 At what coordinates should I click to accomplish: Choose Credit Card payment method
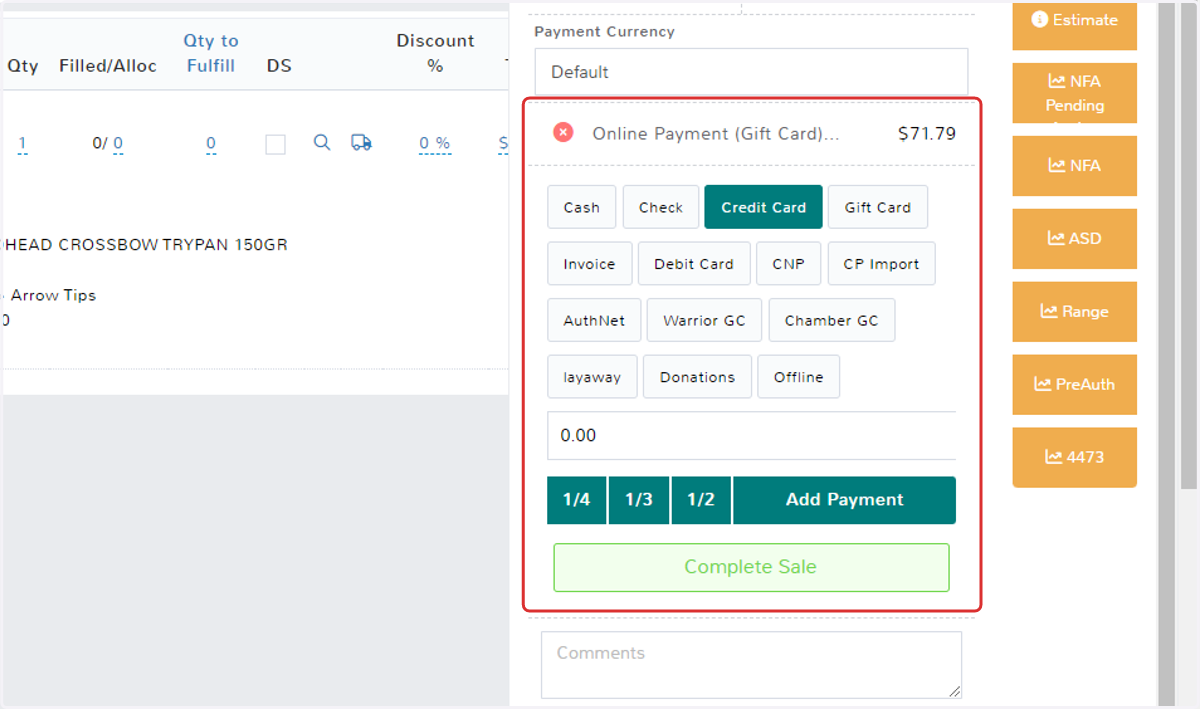pyautogui.click(x=764, y=207)
